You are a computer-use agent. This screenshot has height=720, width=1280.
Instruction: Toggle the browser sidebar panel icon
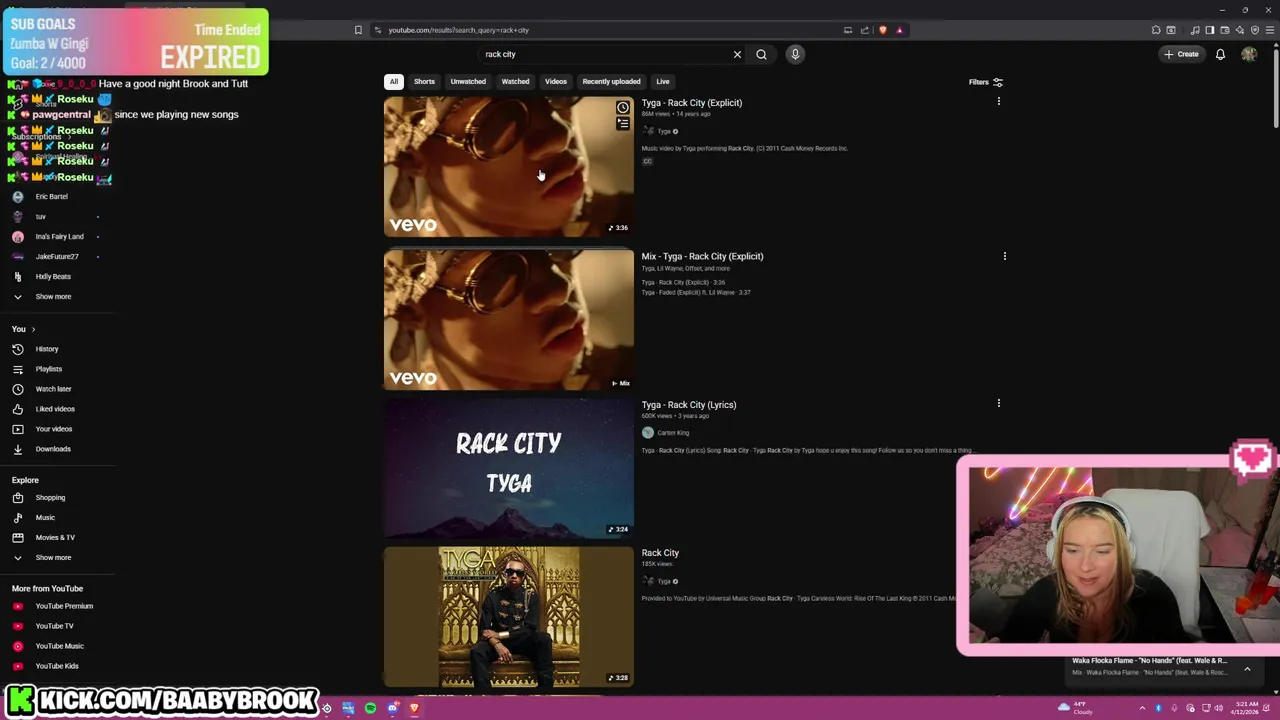pyautogui.click(x=1209, y=30)
